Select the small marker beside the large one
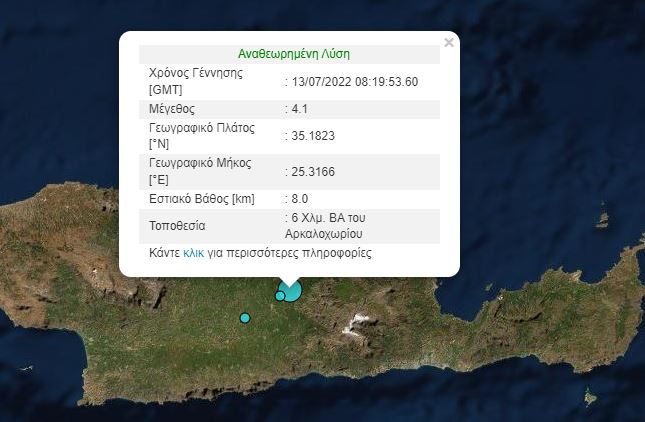This screenshot has width=645, height=422. pyautogui.click(x=280, y=295)
